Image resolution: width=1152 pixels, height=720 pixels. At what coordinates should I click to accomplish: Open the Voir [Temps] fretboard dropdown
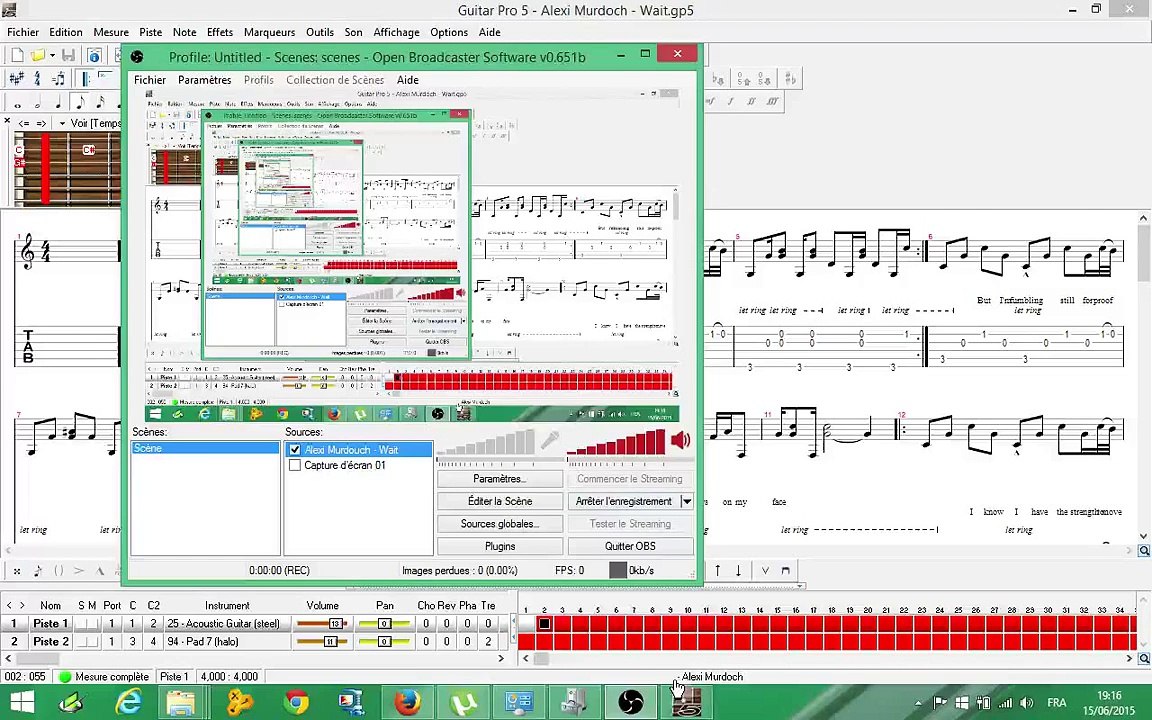[x=62, y=123]
